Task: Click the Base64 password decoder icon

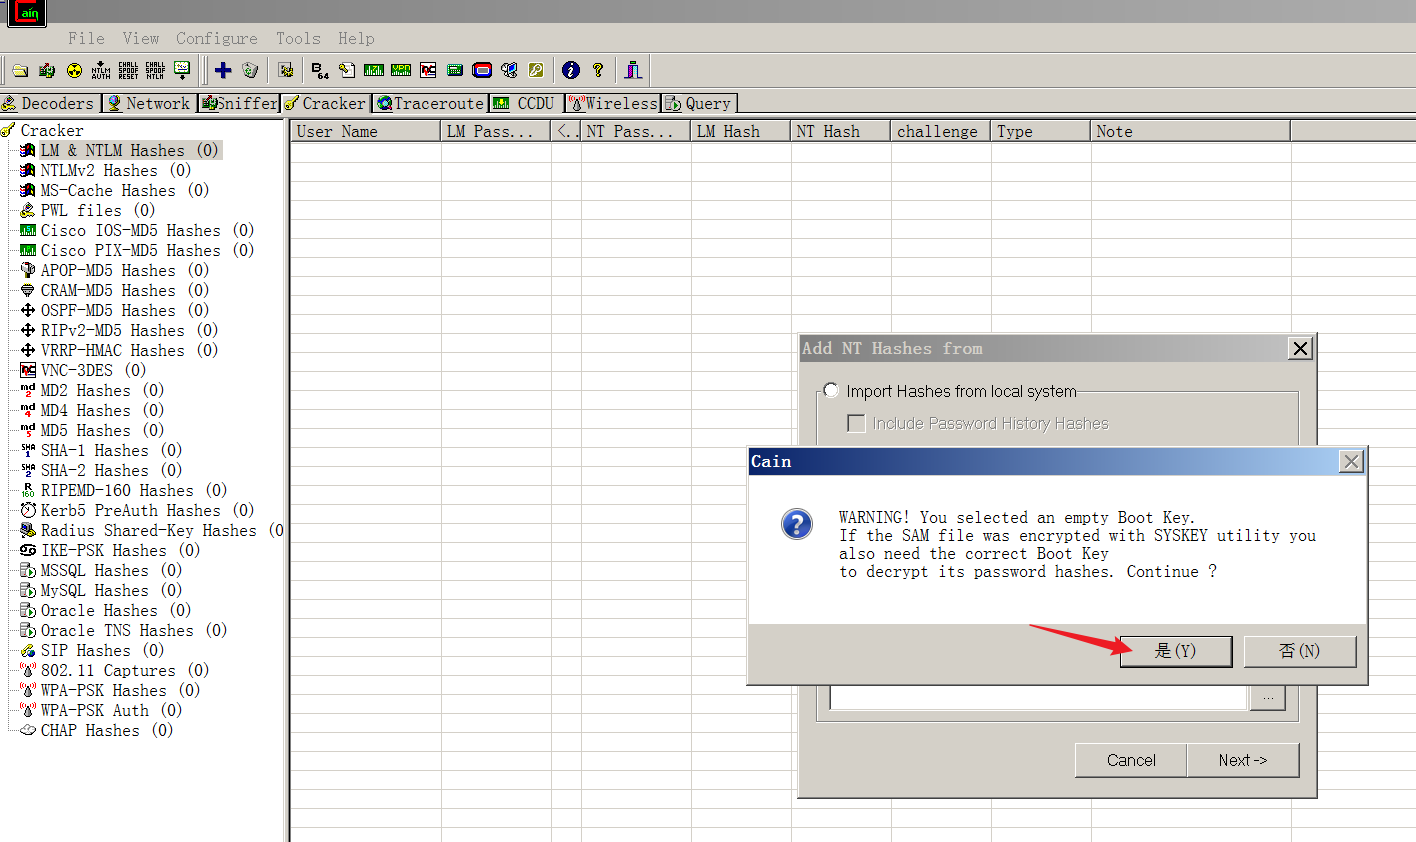Action: click(x=320, y=70)
